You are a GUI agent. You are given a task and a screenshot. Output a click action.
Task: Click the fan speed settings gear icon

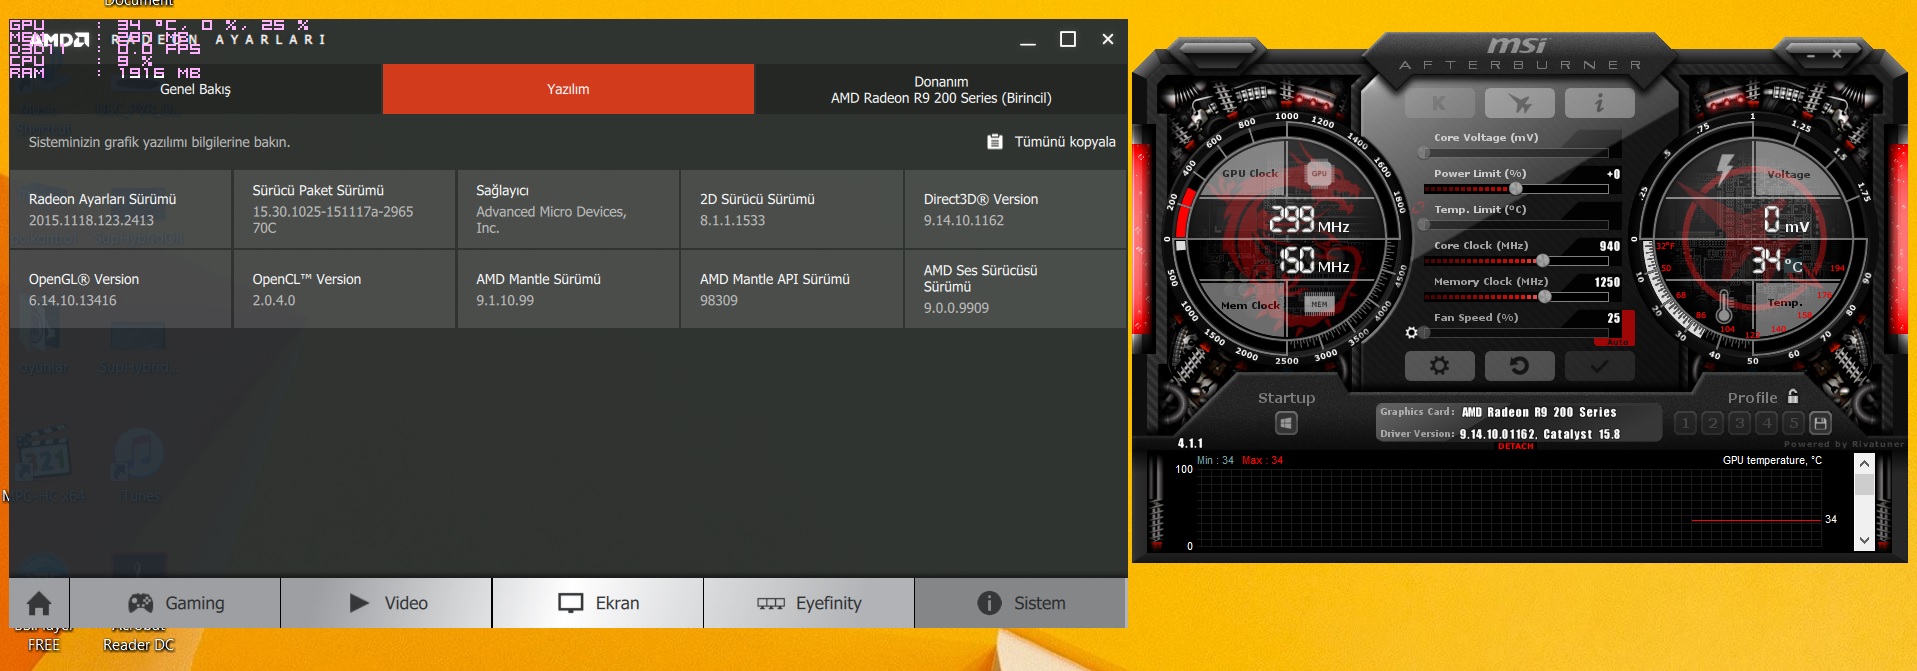click(x=1411, y=333)
